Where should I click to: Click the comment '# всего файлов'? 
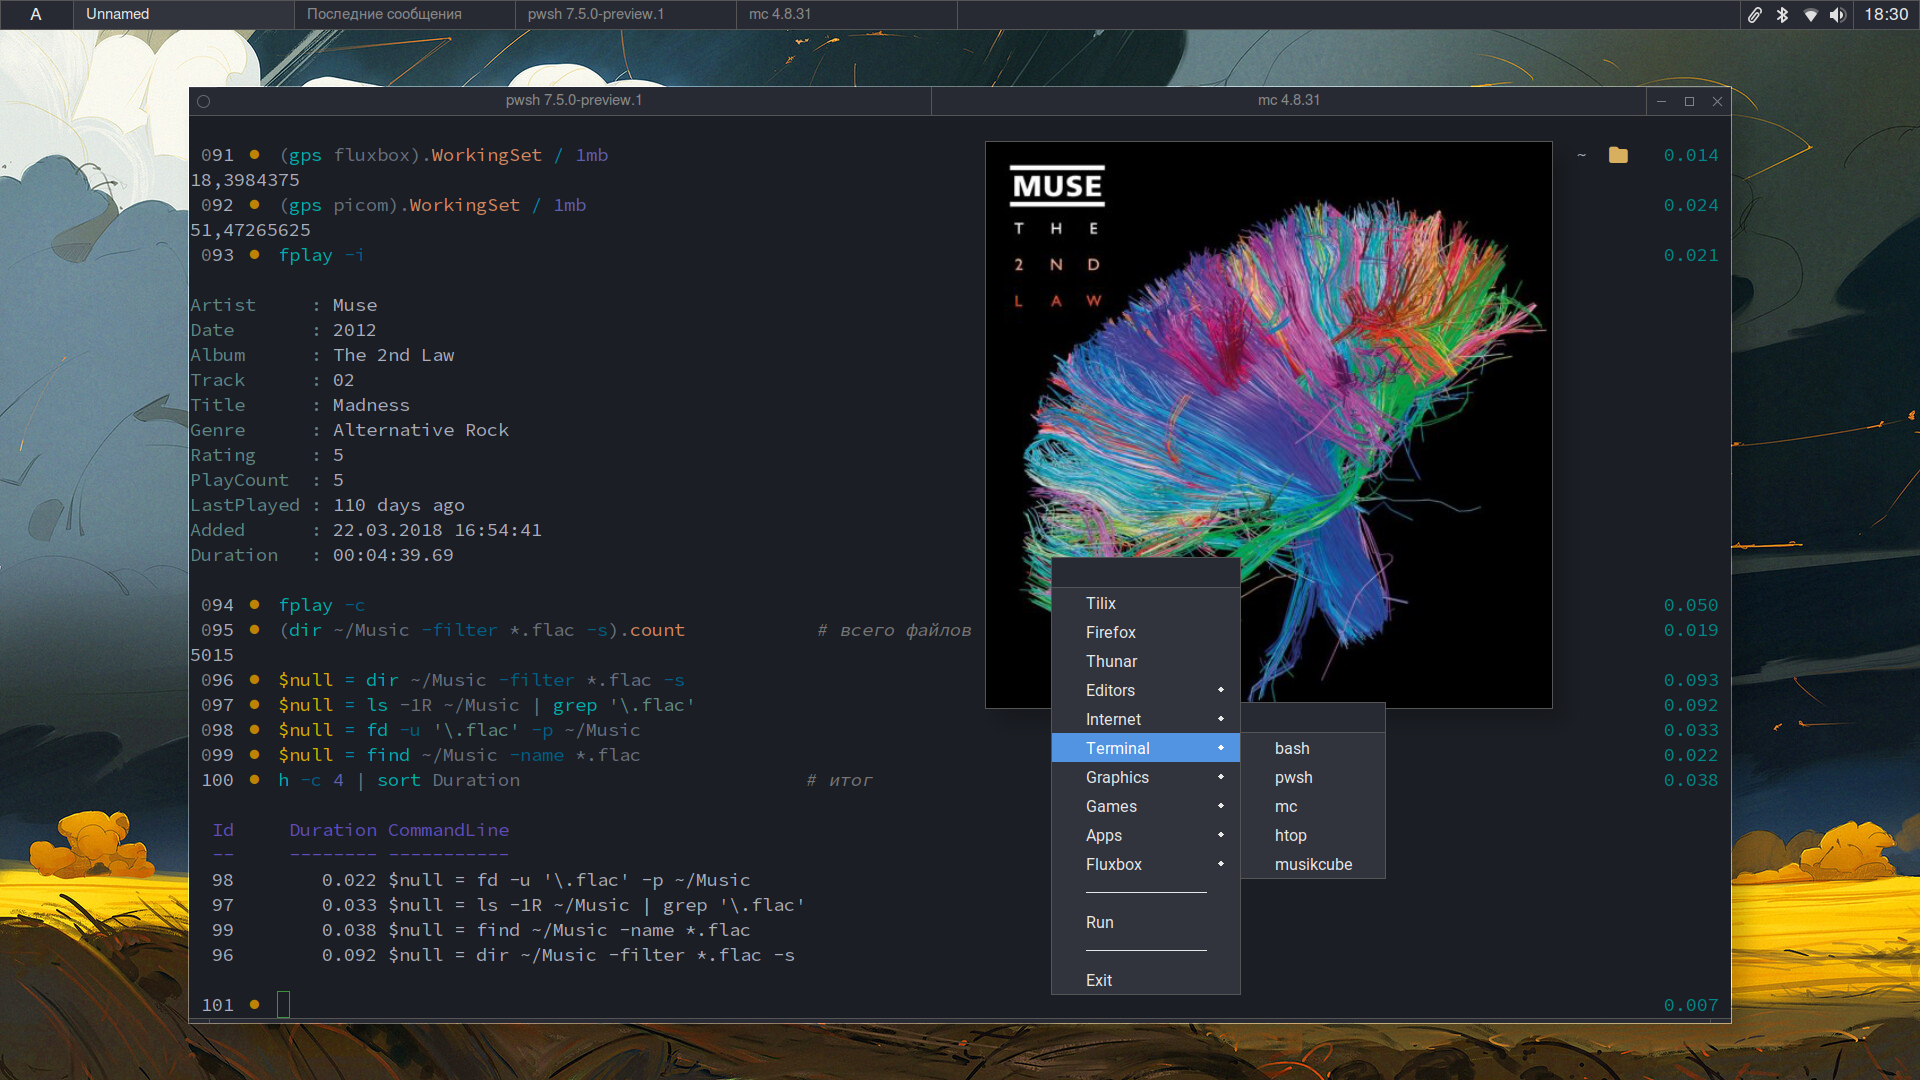click(894, 630)
